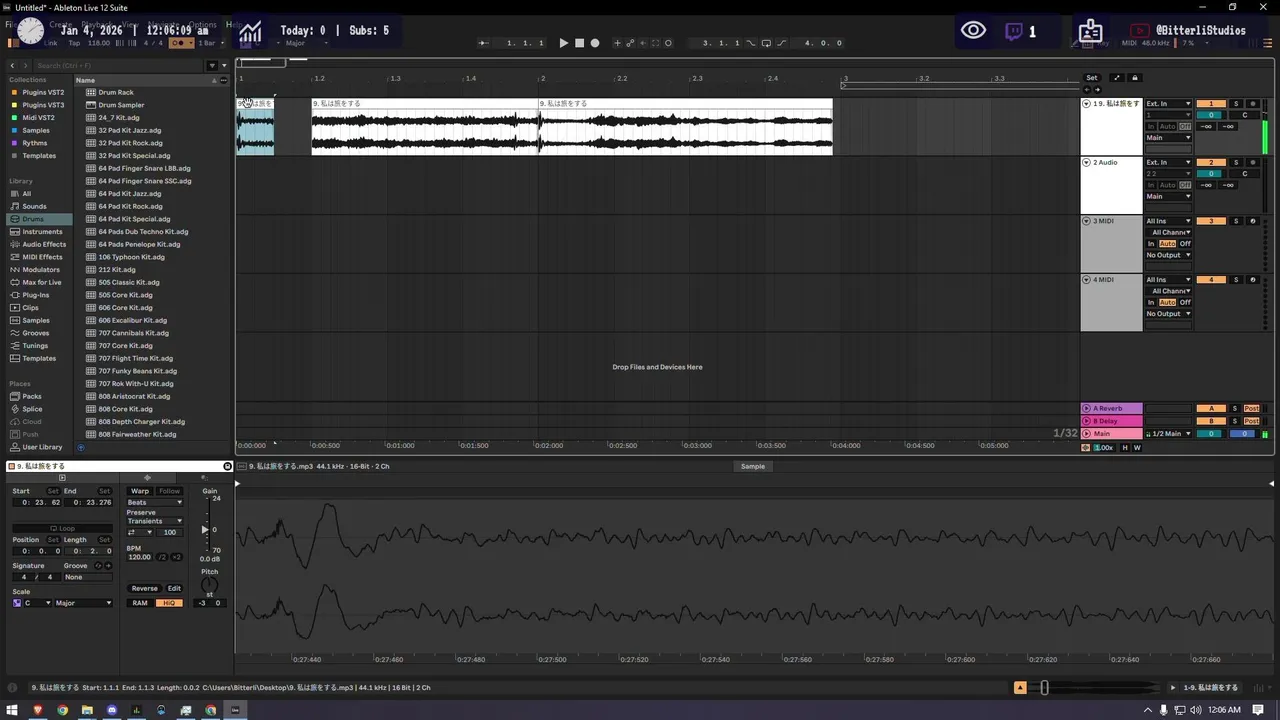The width and height of the screenshot is (1280, 720).
Task: Solo the 4 MIDI track
Action: coord(1236,280)
